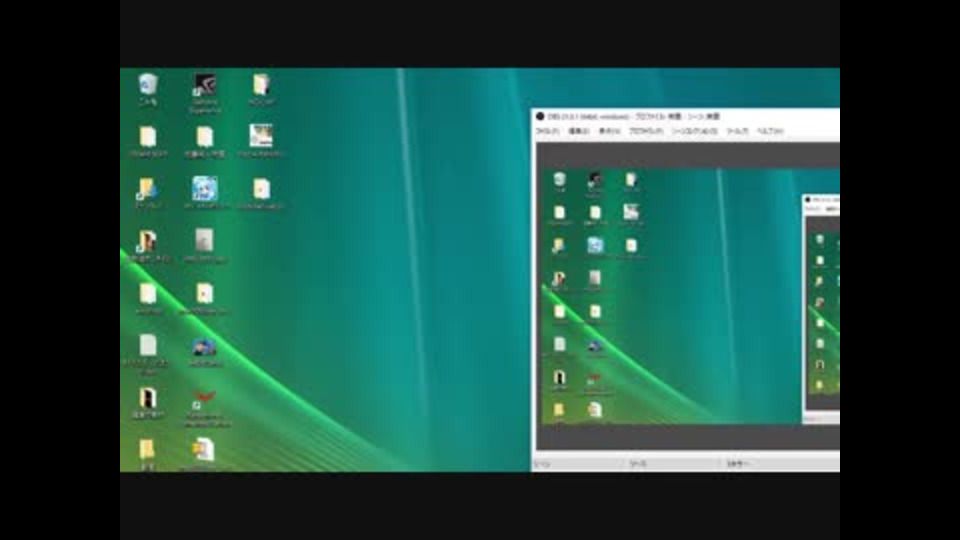Viewport: 960px width, 540px height.
Task: Select the picture thumbnail file on desktop
Action: pyautogui.click(x=261, y=141)
